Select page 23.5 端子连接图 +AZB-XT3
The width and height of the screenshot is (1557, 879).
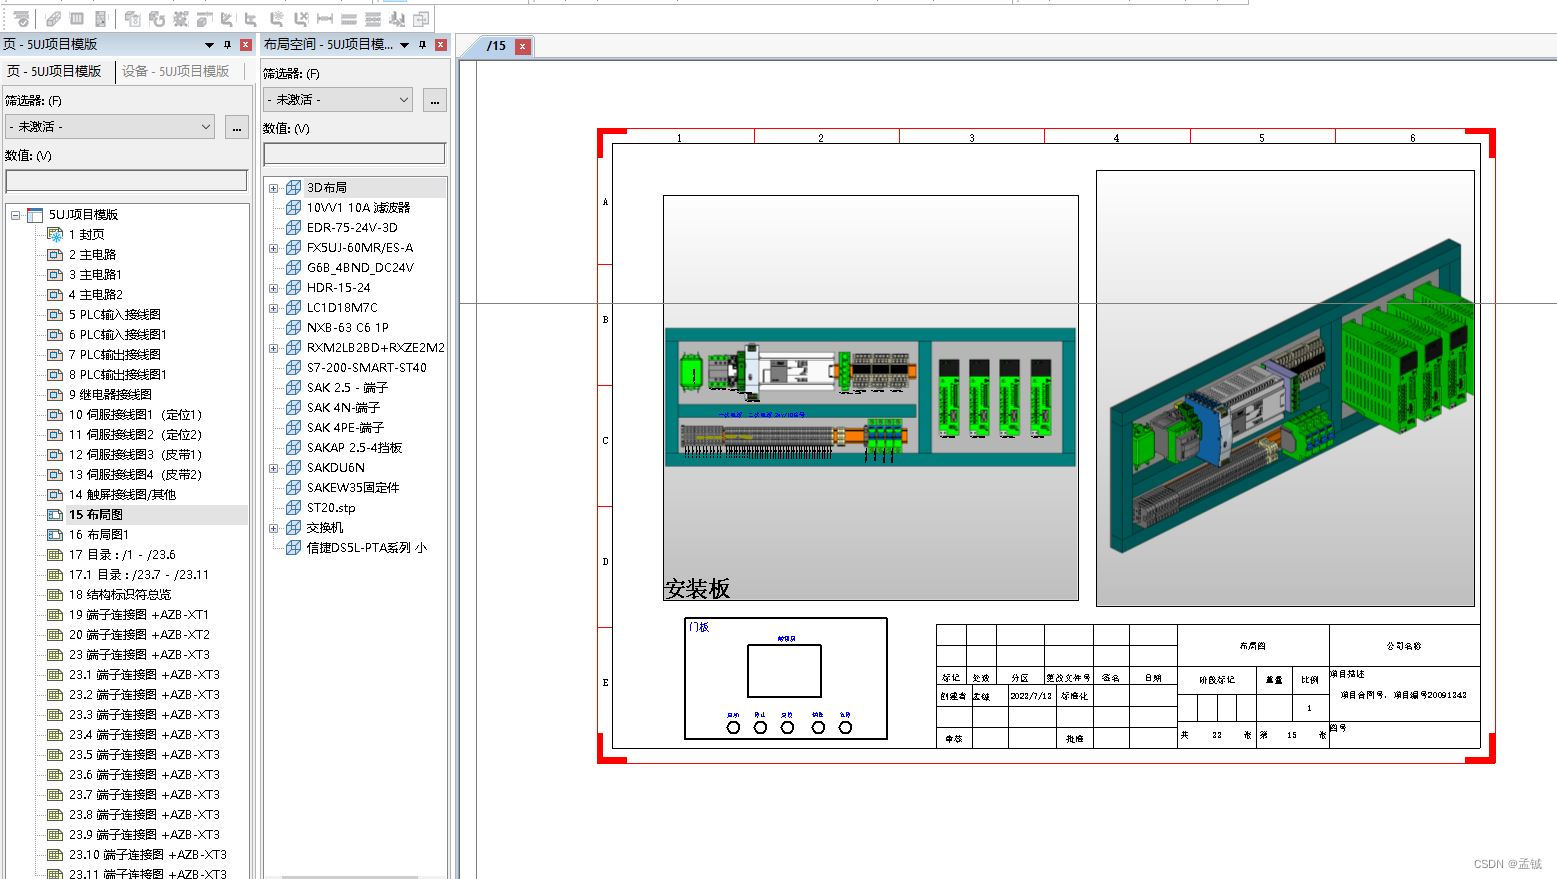coord(144,754)
